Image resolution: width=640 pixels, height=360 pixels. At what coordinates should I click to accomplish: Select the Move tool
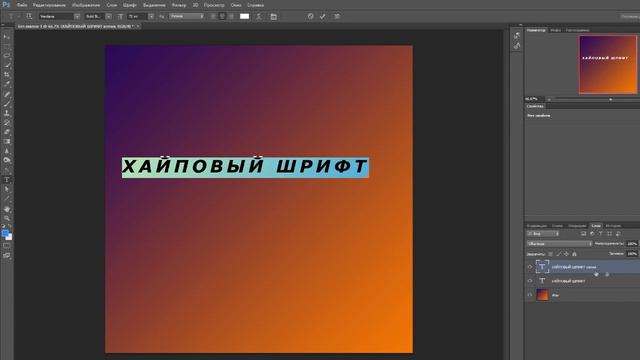tap(7, 37)
